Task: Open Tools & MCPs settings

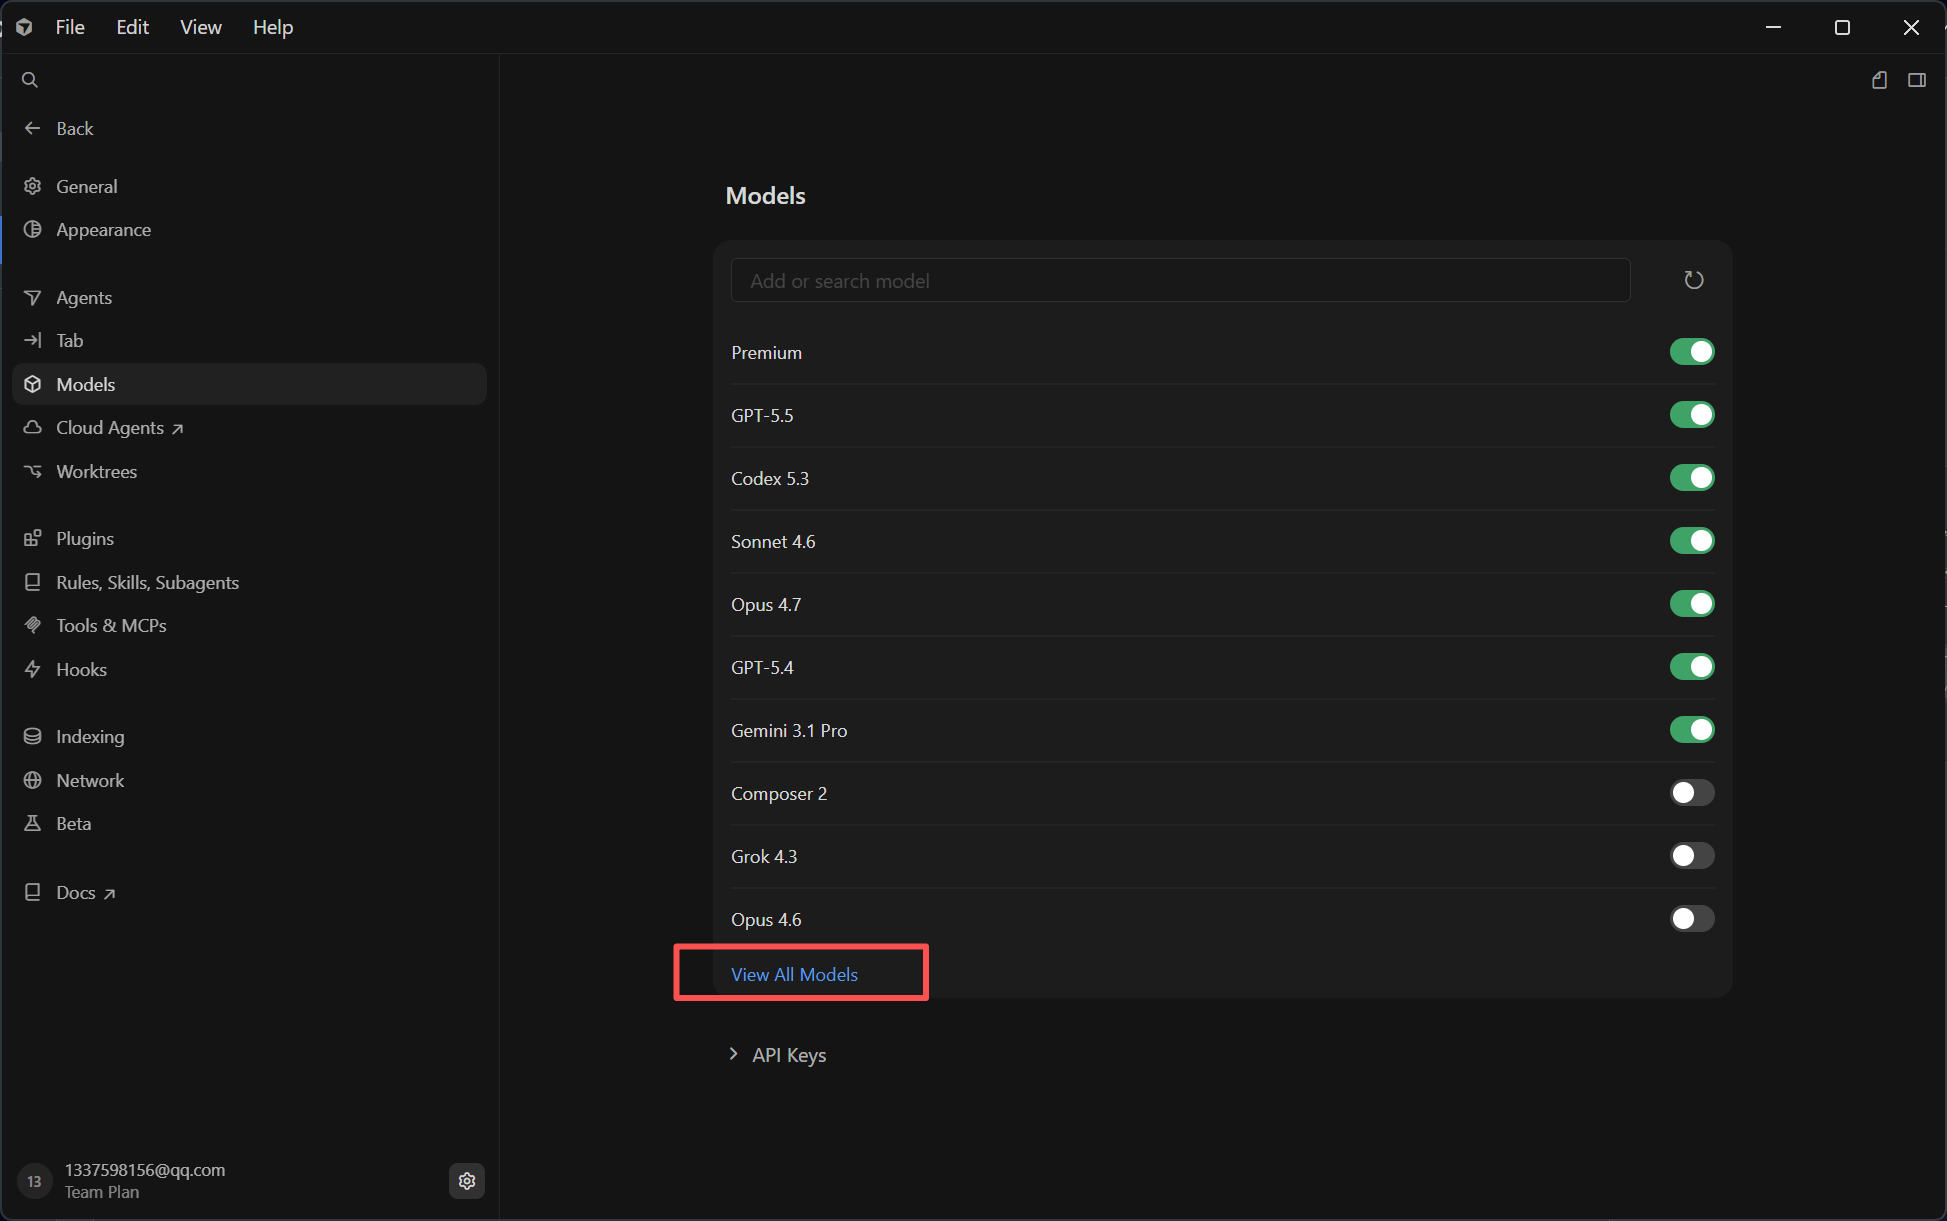Action: pyautogui.click(x=249, y=625)
